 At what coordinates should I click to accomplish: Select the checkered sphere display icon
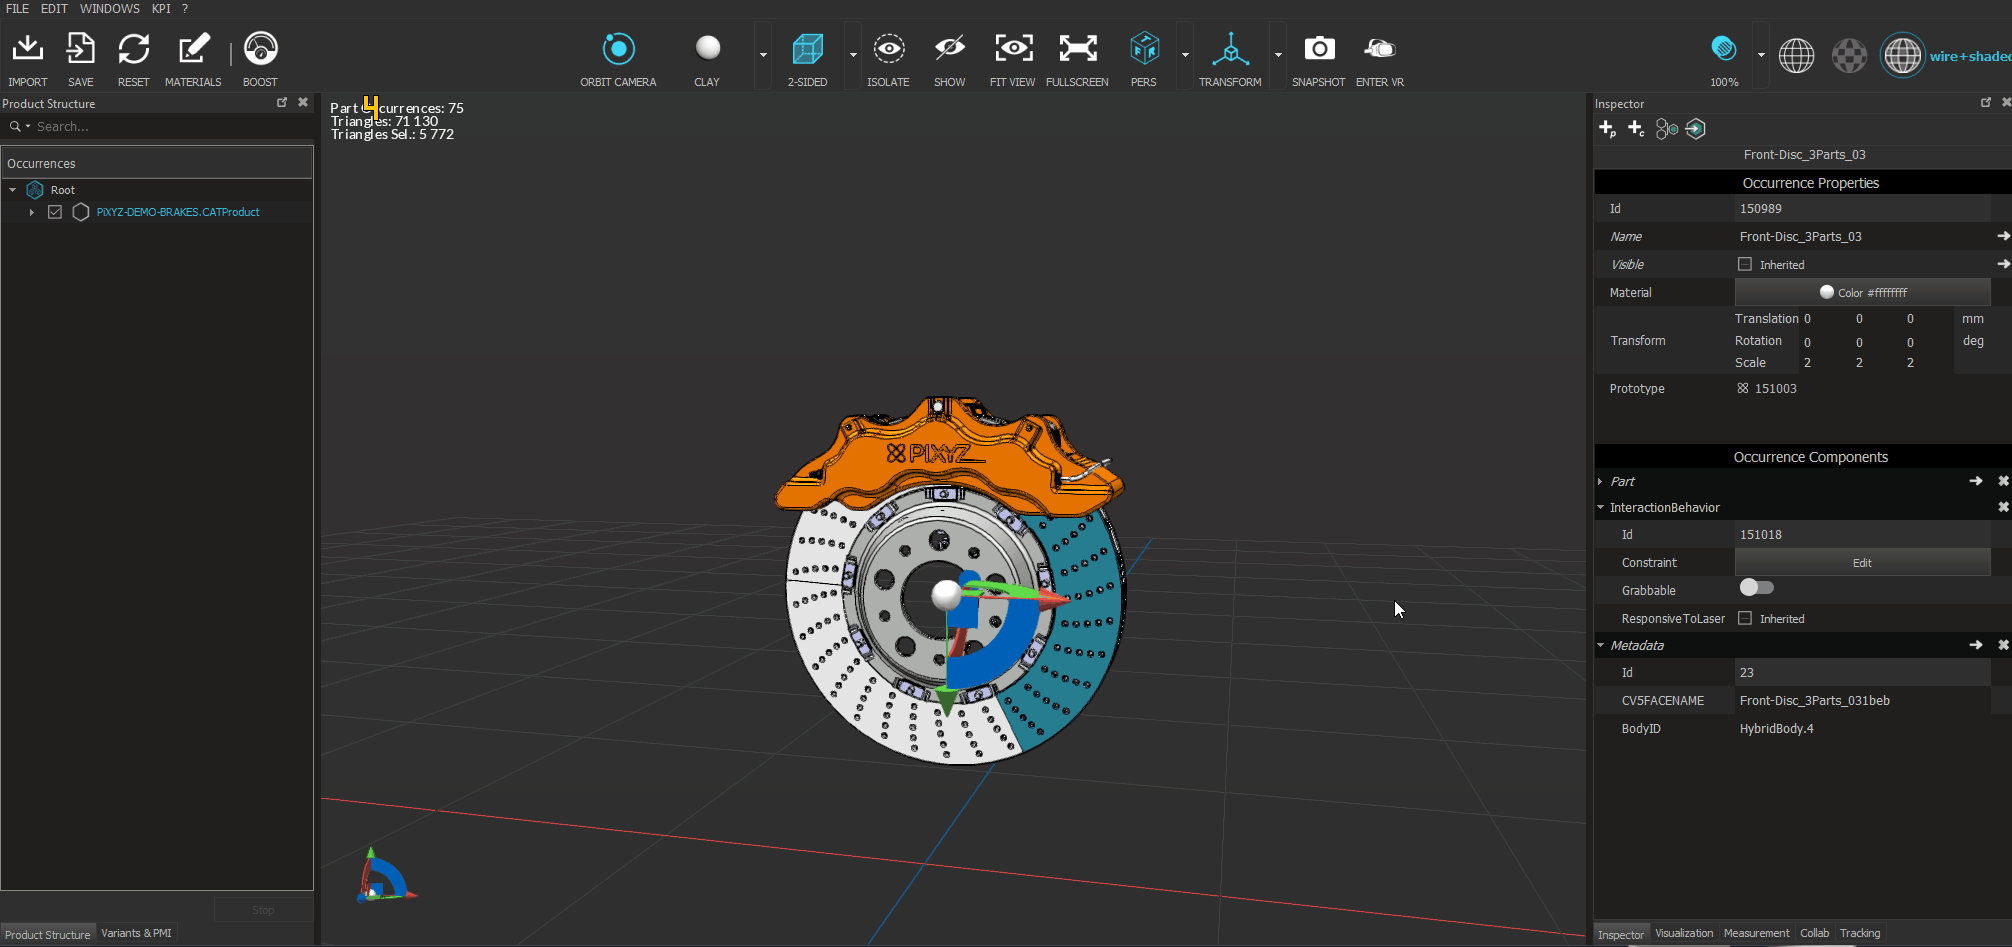pos(1849,56)
